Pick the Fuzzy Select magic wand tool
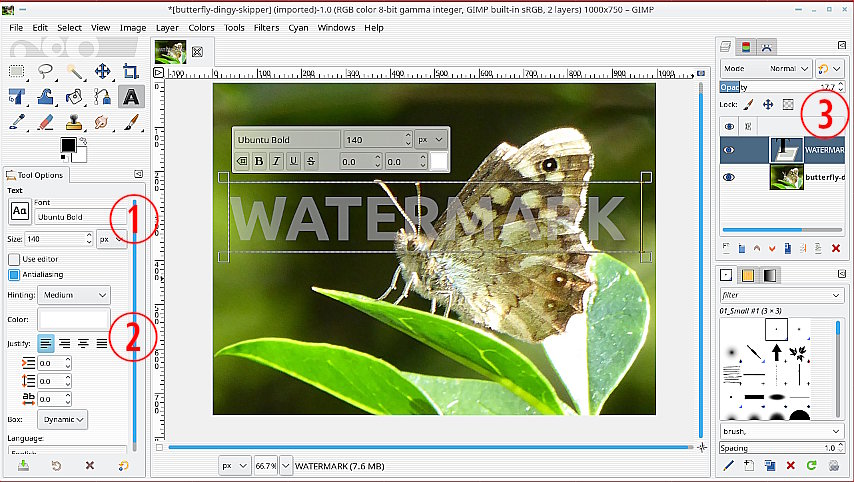 coord(74,71)
